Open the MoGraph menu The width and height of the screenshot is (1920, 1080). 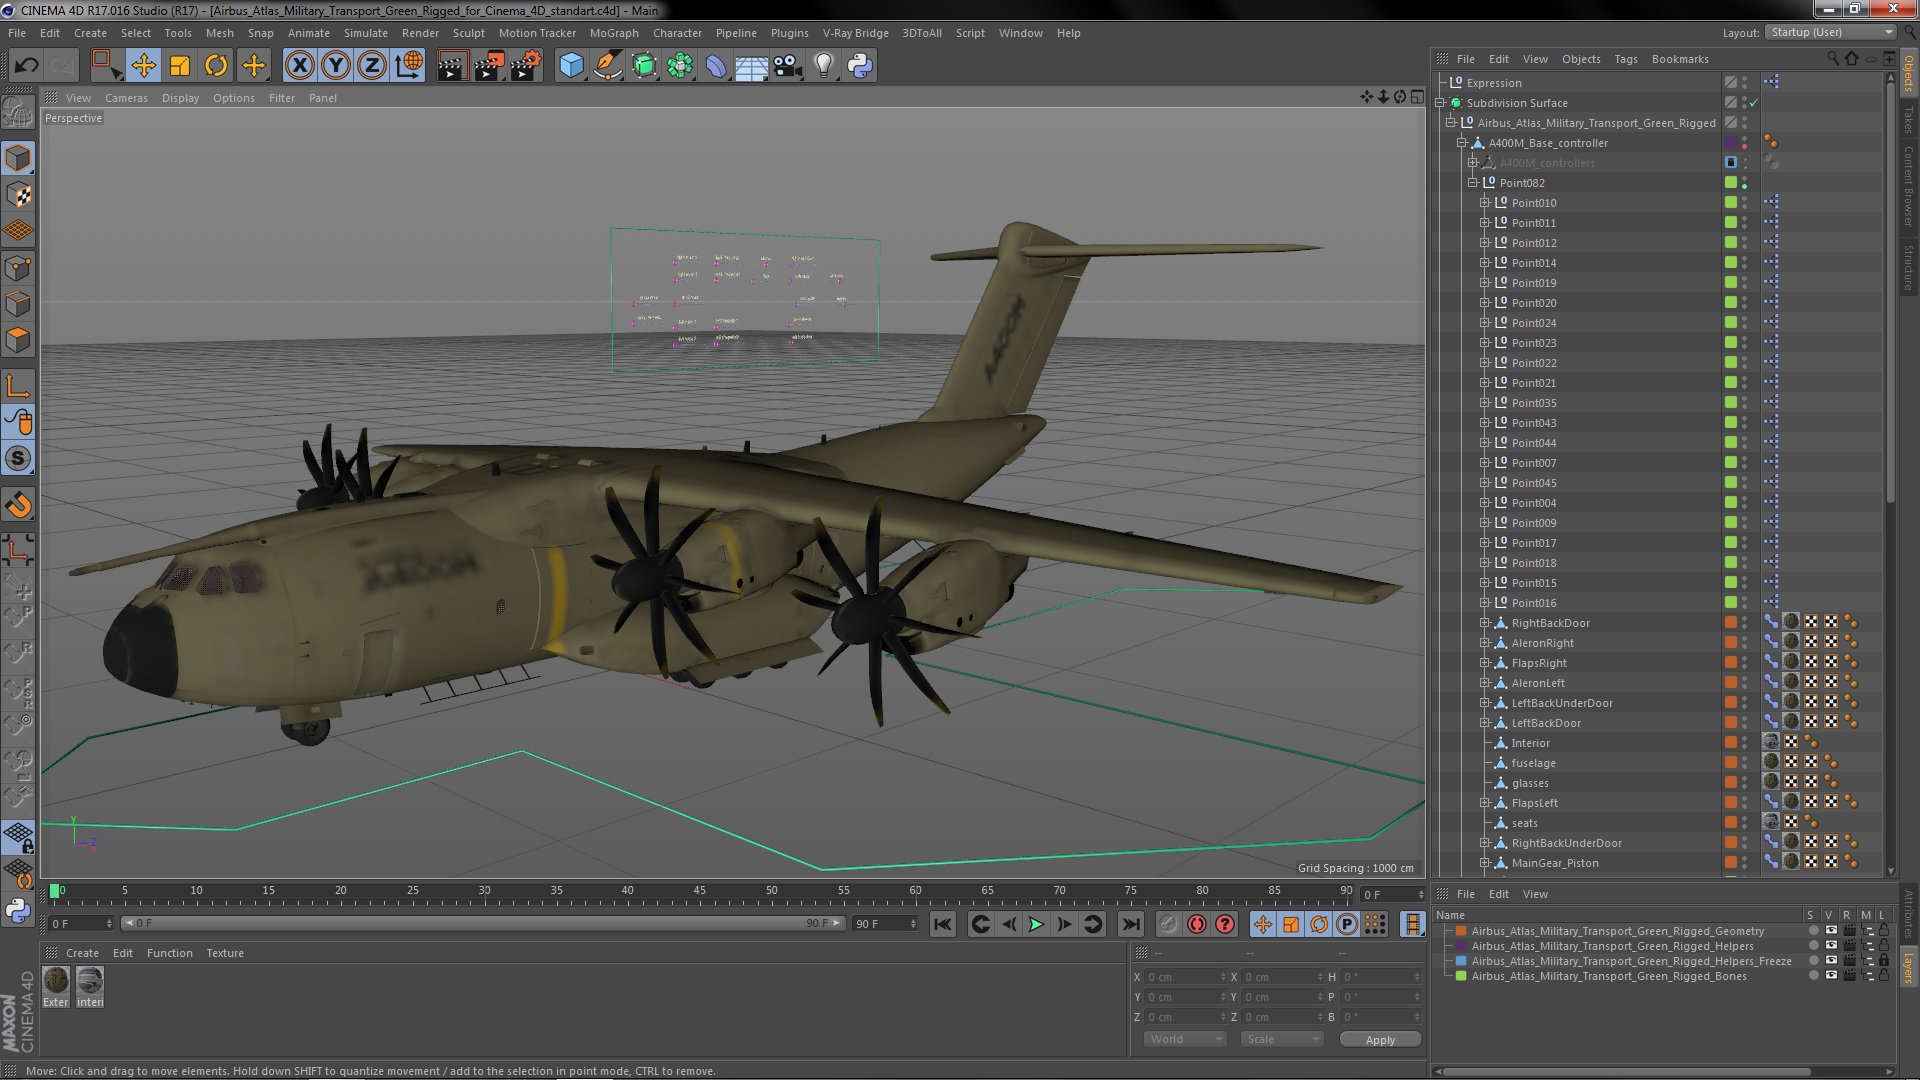tap(614, 33)
